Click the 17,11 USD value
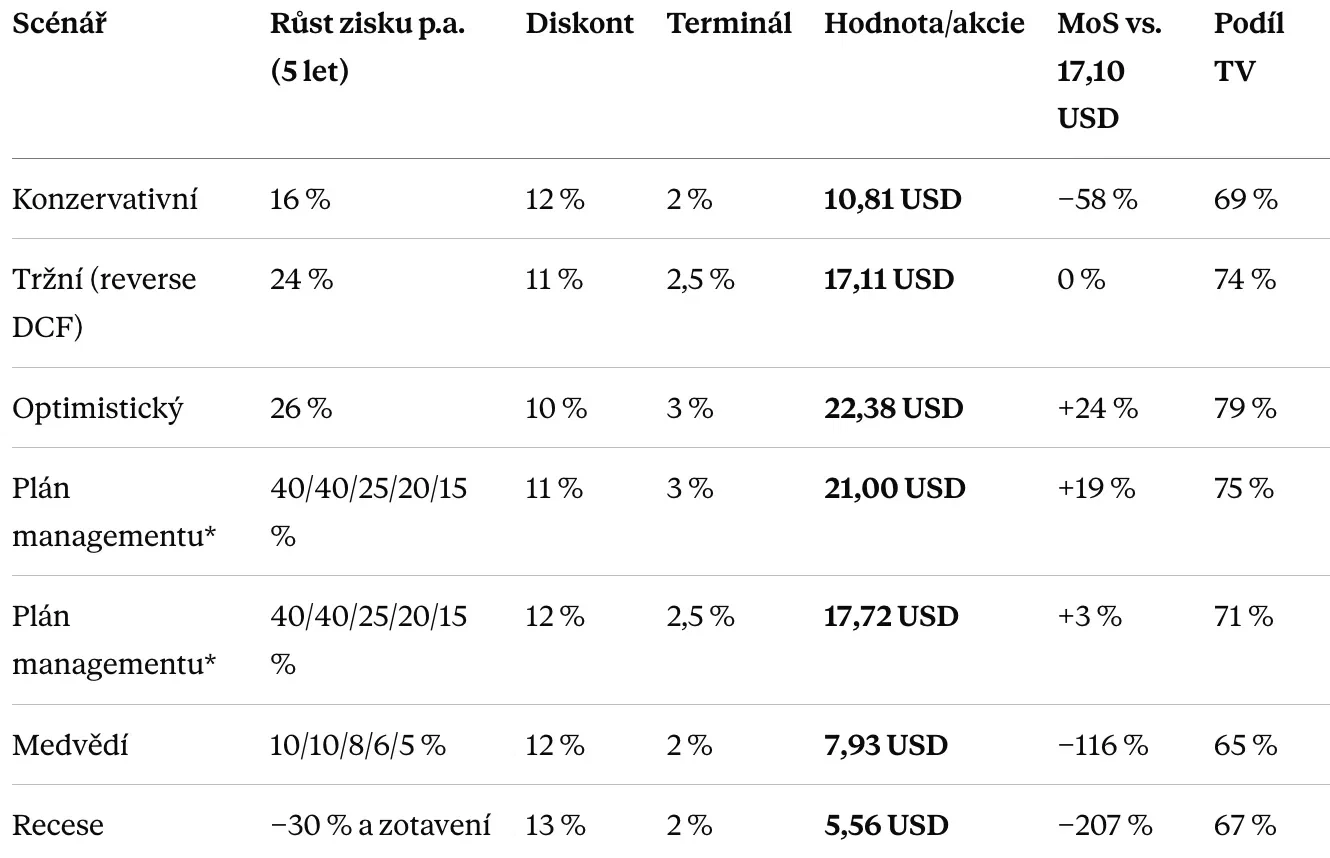Screen dimensions: 1330x858 pos(888,279)
